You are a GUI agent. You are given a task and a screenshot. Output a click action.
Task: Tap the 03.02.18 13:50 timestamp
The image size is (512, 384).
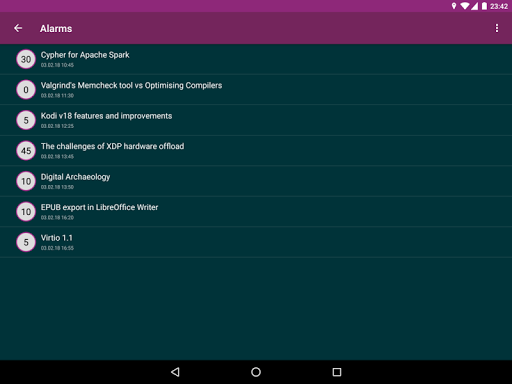pos(57,187)
